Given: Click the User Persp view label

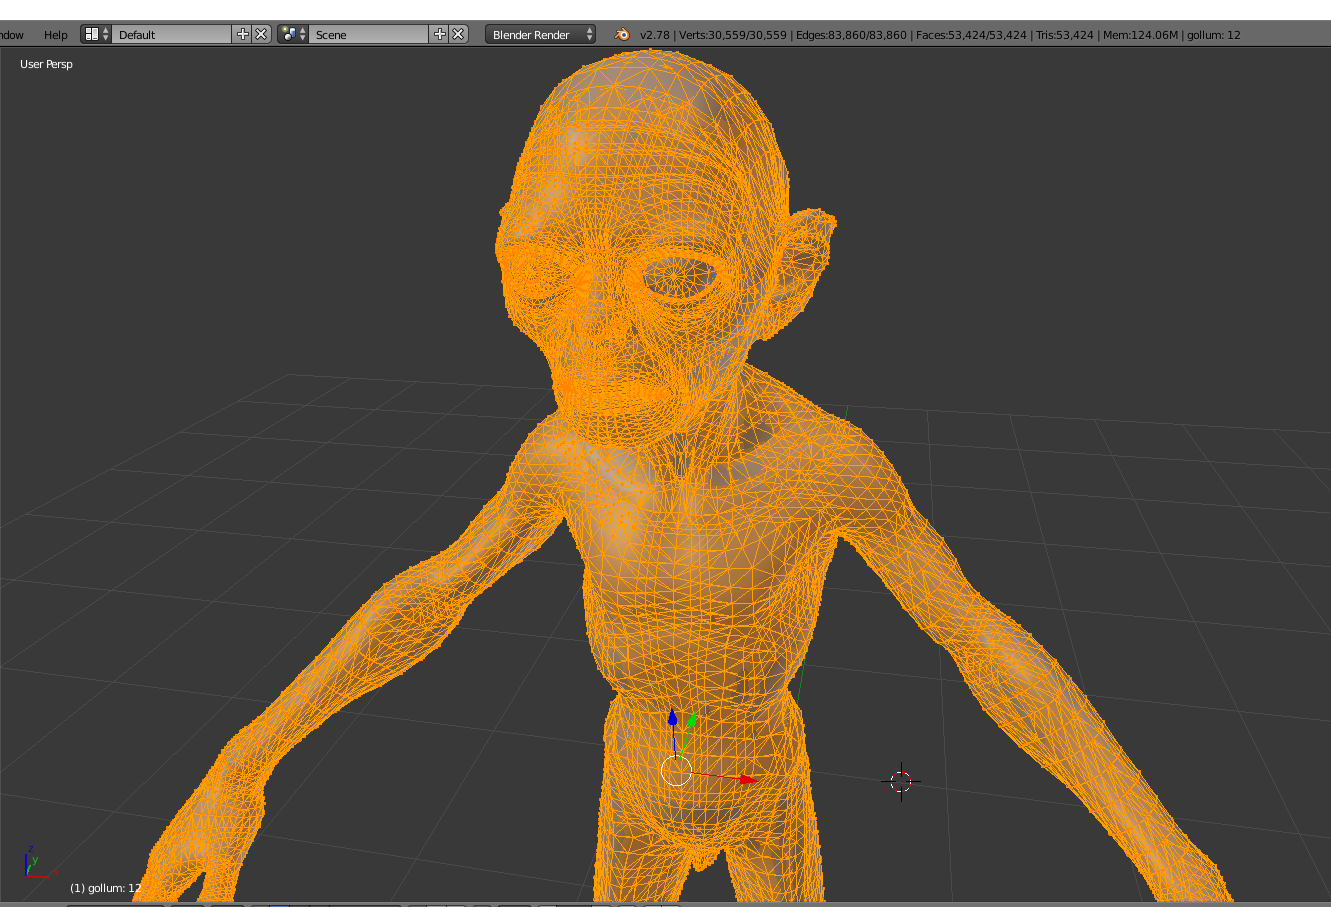Looking at the screenshot, I should [x=46, y=64].
